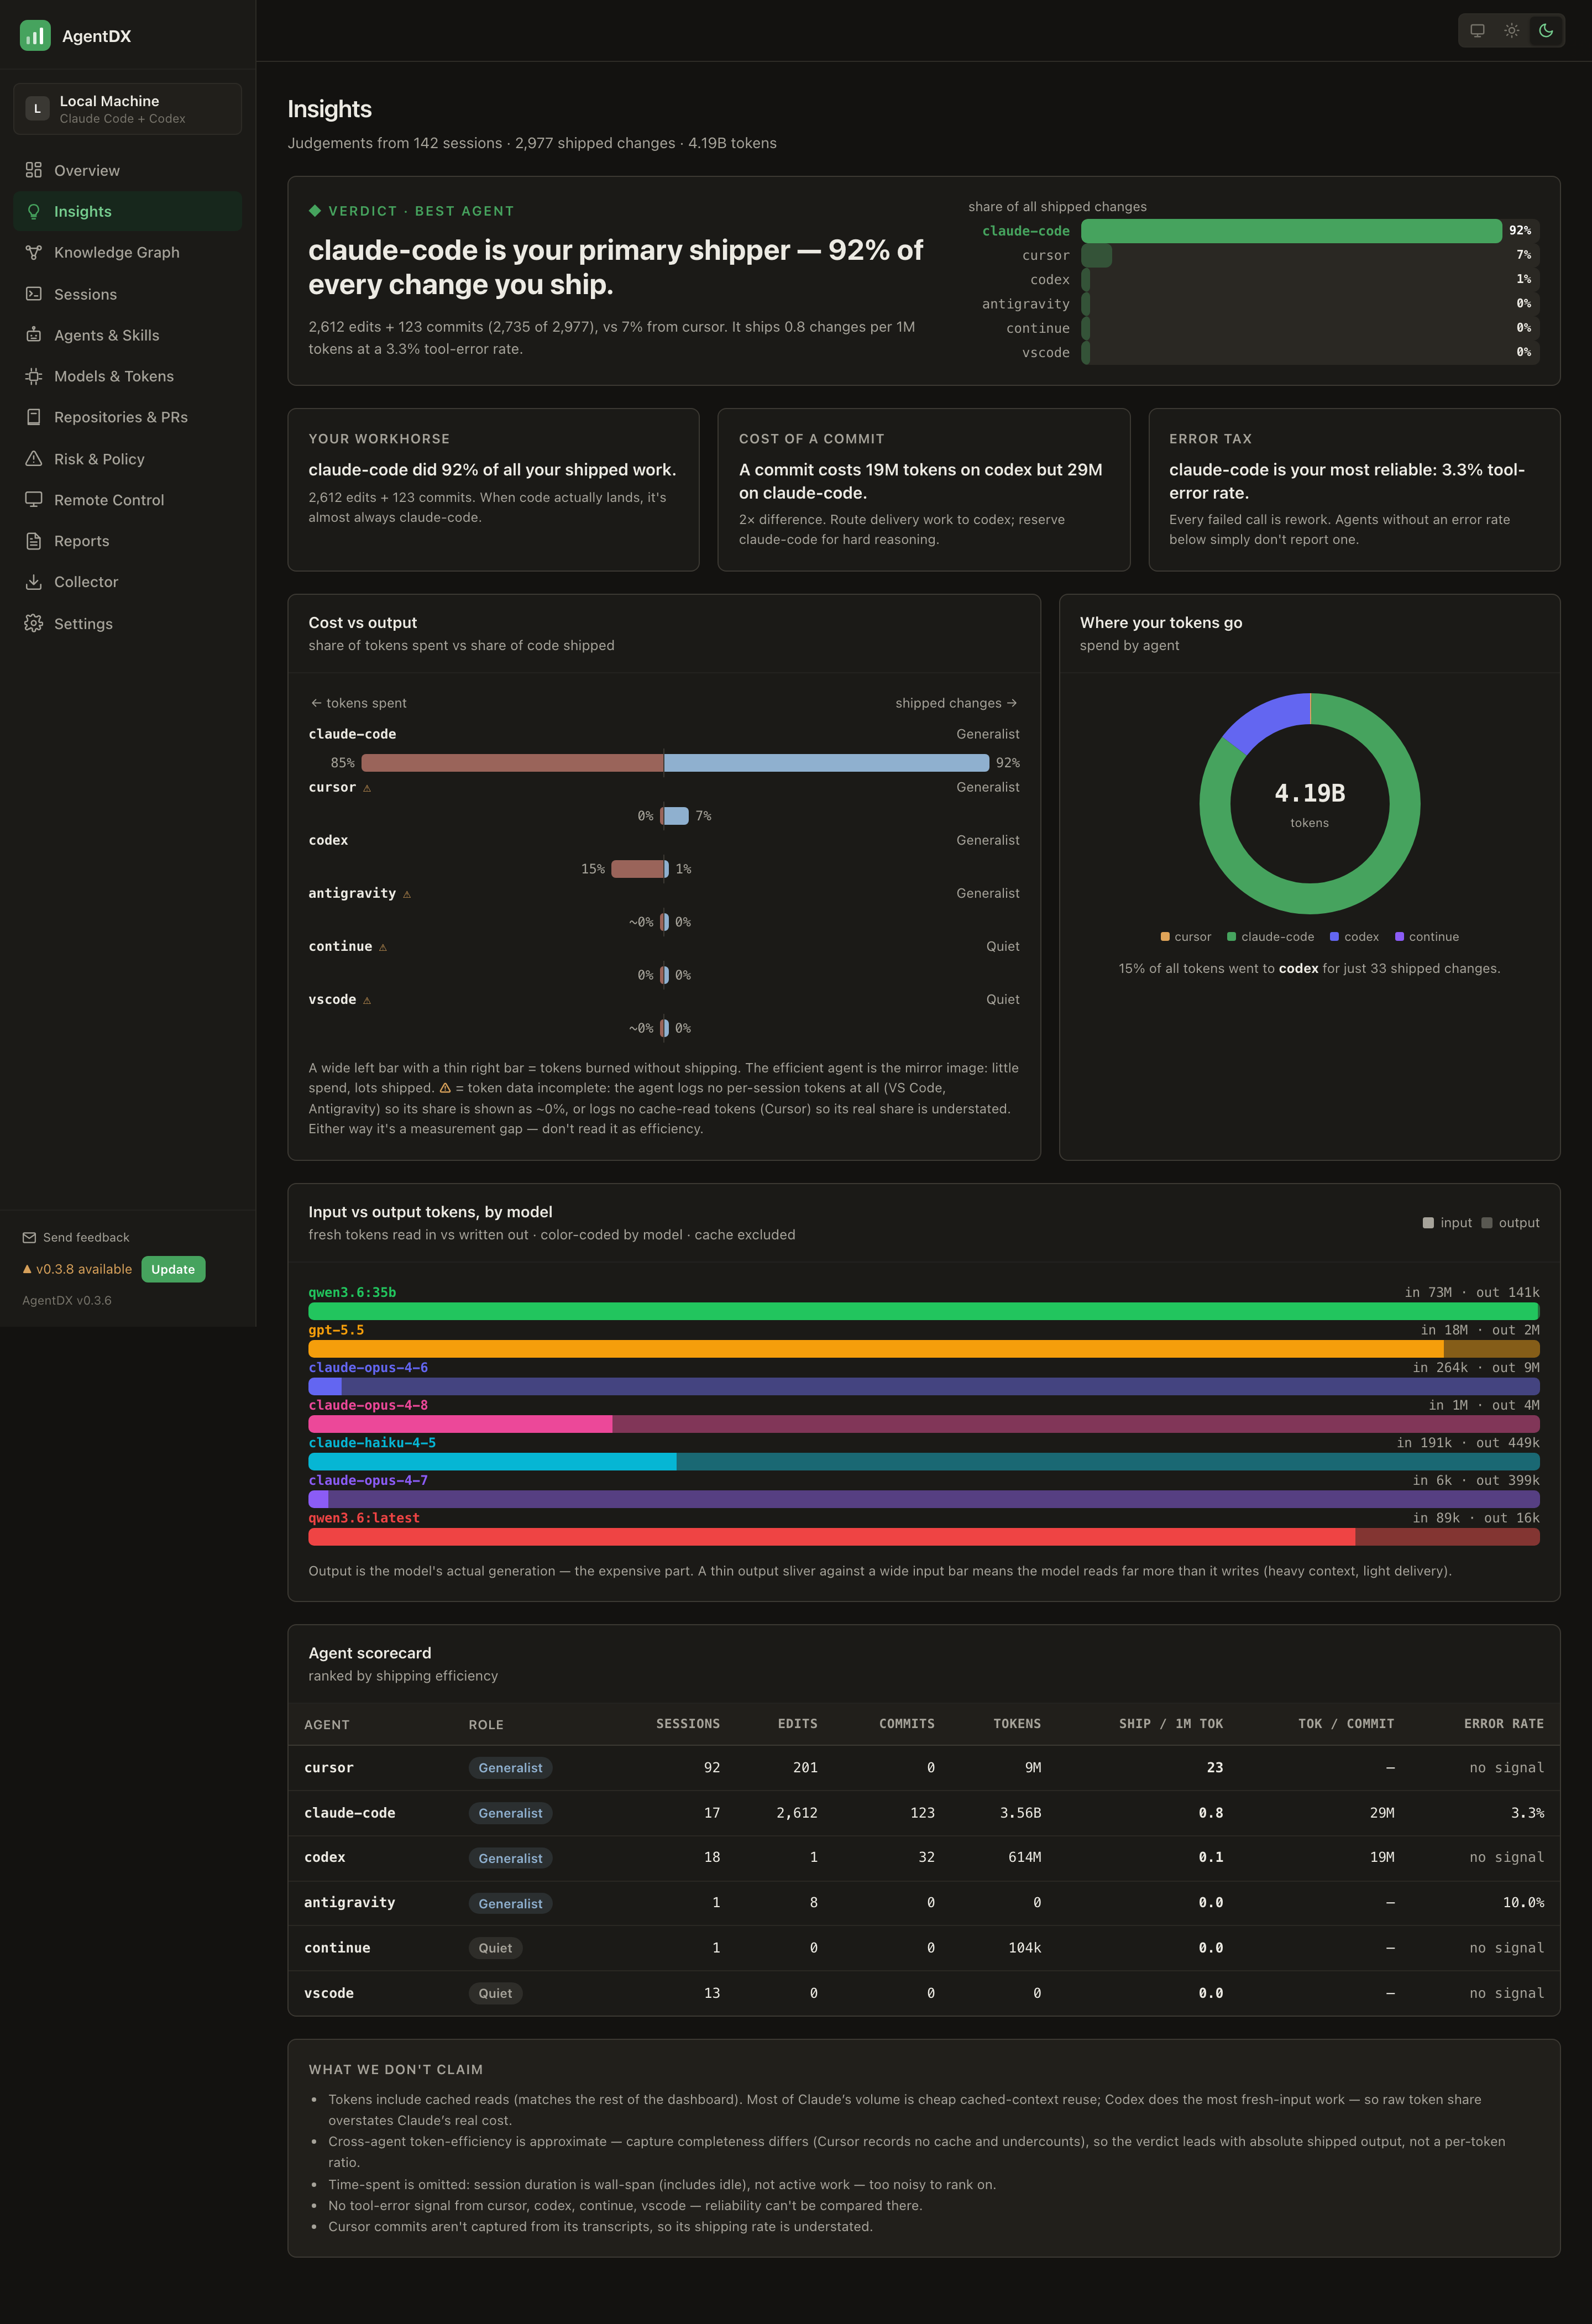
Task: Navigate to Models & Tokens
Action: (127, 376)
